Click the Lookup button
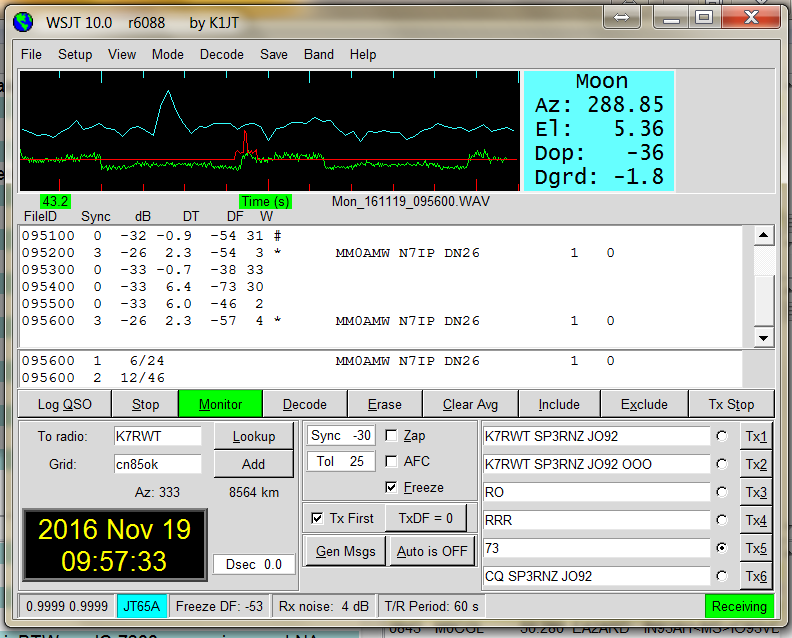792x638 pixels. click(254, 436)
